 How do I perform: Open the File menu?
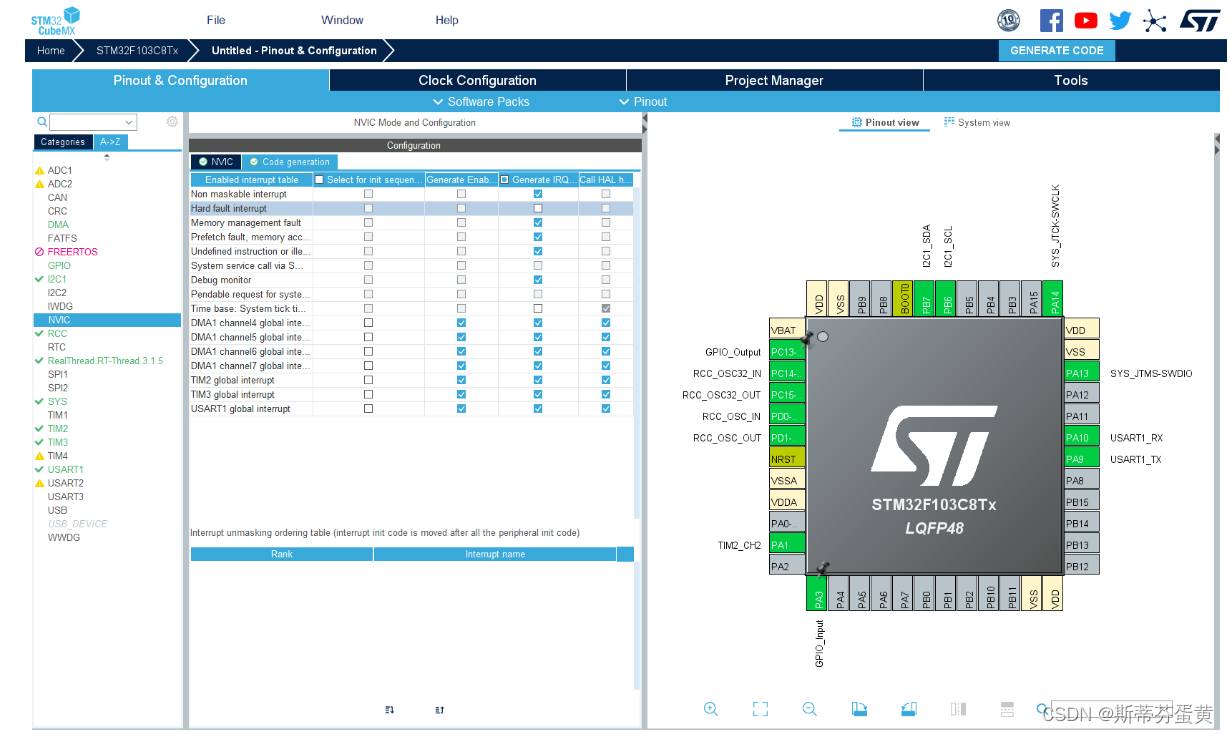216,20
